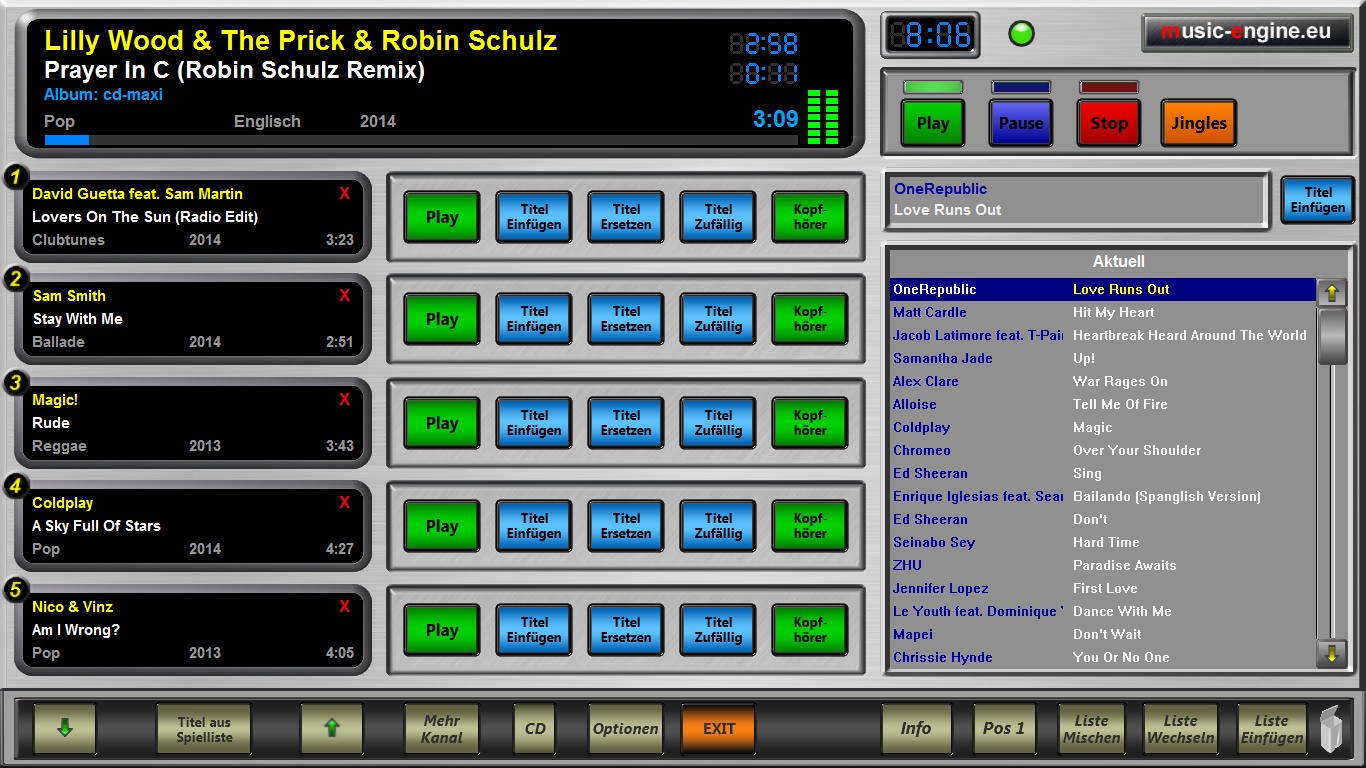
Task: Click Titel Ersetzen next to the Magic! track
Action: (625, 423)
